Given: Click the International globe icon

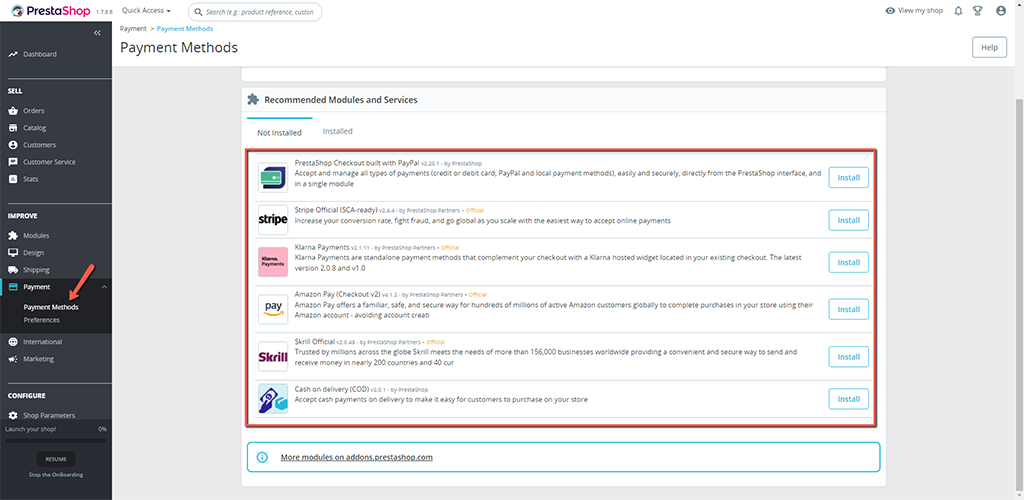Looking at the screenshot, I should 13,342.
